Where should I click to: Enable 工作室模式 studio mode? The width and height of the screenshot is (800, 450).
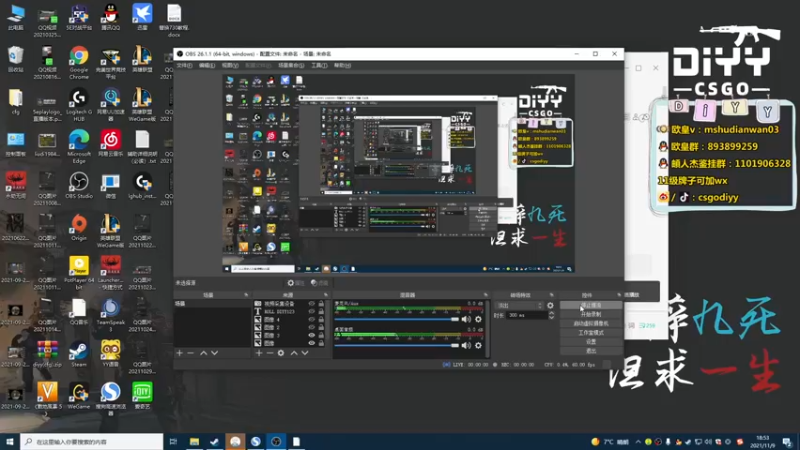591,333
